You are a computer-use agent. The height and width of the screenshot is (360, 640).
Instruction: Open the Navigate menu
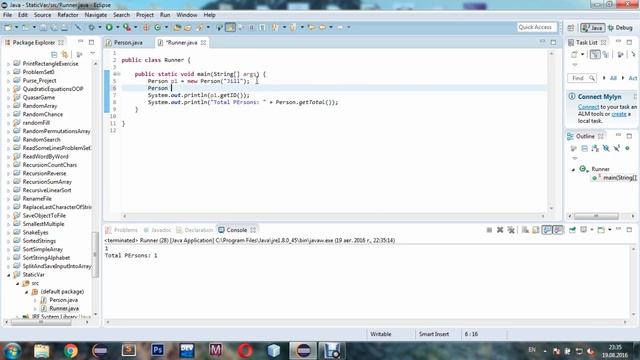point(96,15)
